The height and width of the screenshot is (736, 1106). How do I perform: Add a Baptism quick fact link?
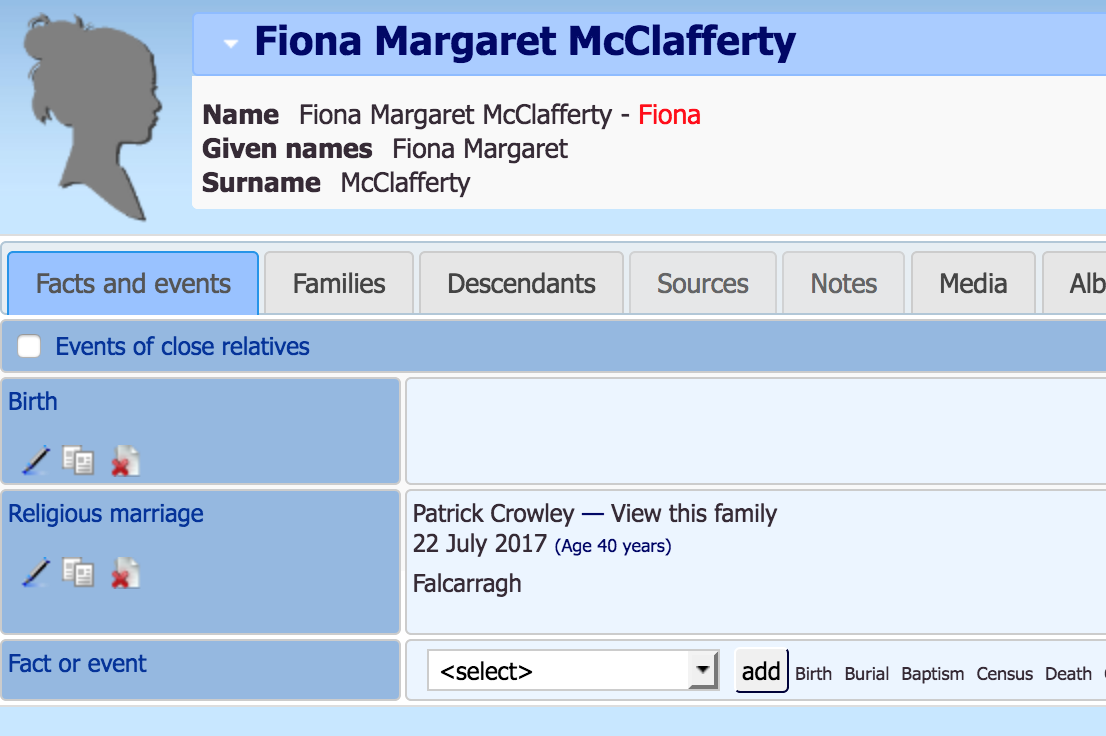pos(932,674)
